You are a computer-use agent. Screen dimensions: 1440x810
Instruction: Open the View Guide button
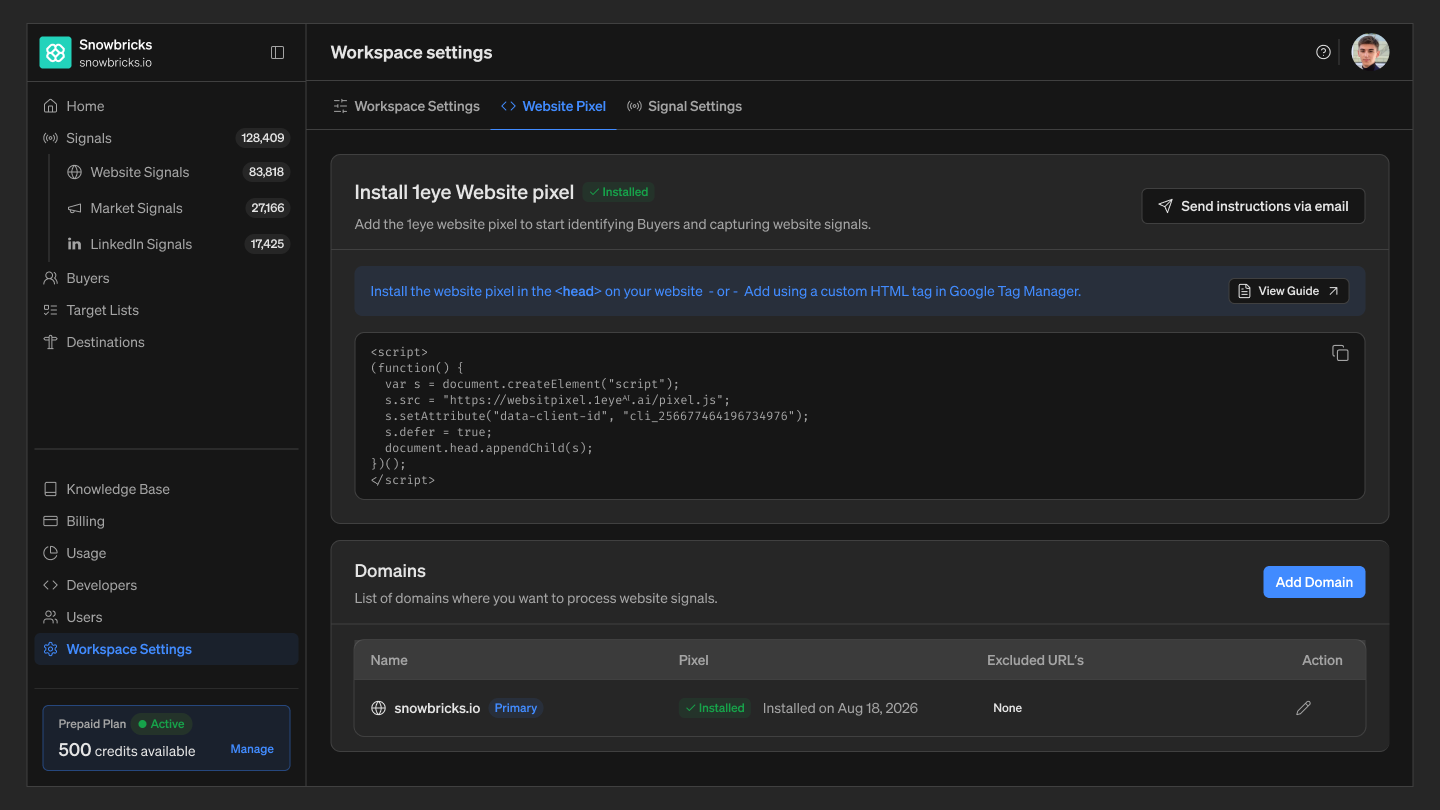pos(1289,291)
